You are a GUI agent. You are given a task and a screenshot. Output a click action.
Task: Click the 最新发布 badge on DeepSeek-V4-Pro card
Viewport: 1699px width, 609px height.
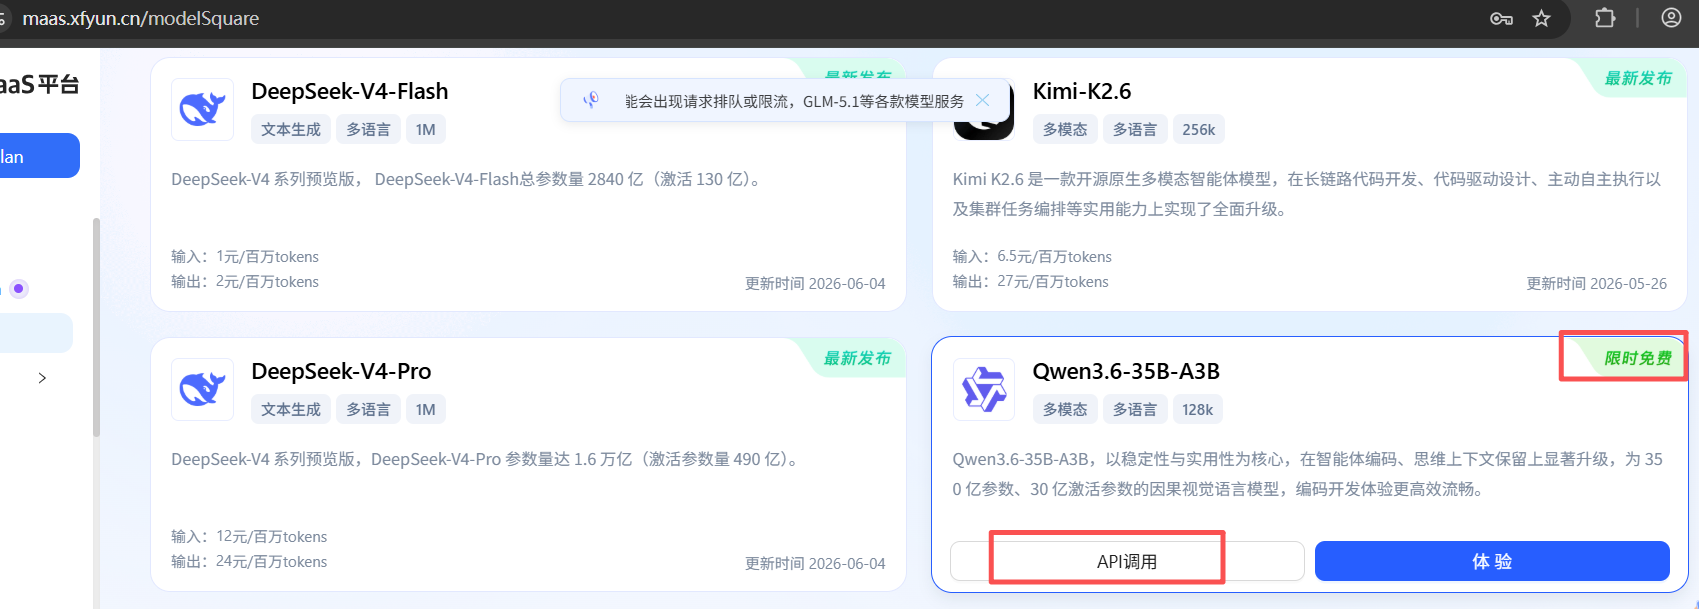tap(856, 358)
